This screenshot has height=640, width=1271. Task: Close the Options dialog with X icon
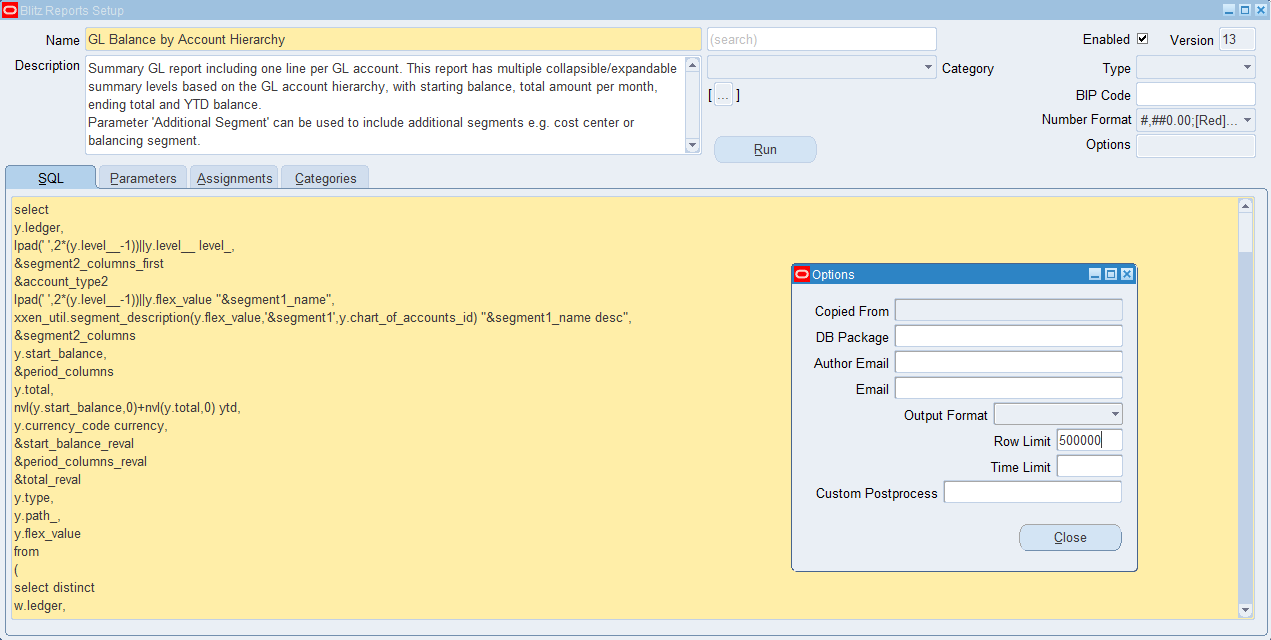click(1126, 274)
